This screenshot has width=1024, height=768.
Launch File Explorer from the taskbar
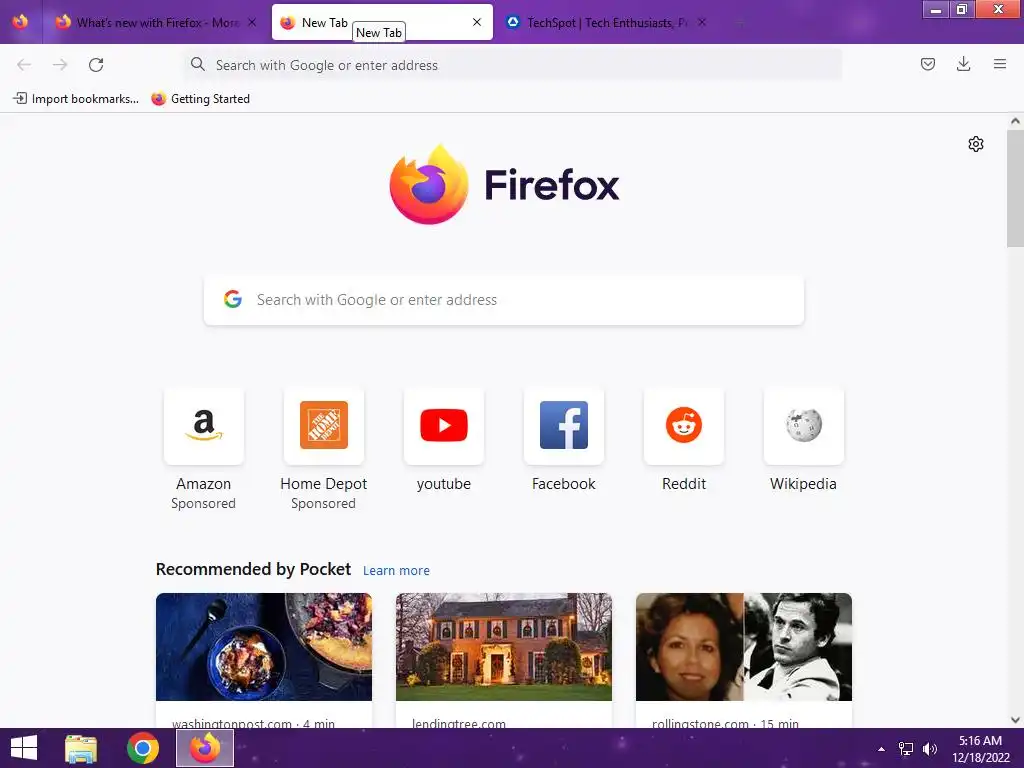[81, 748]
